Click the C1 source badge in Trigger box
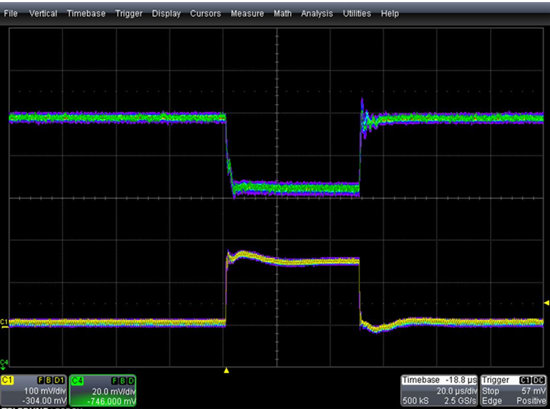This screenshot has height=409, width=550. (525, 380)
